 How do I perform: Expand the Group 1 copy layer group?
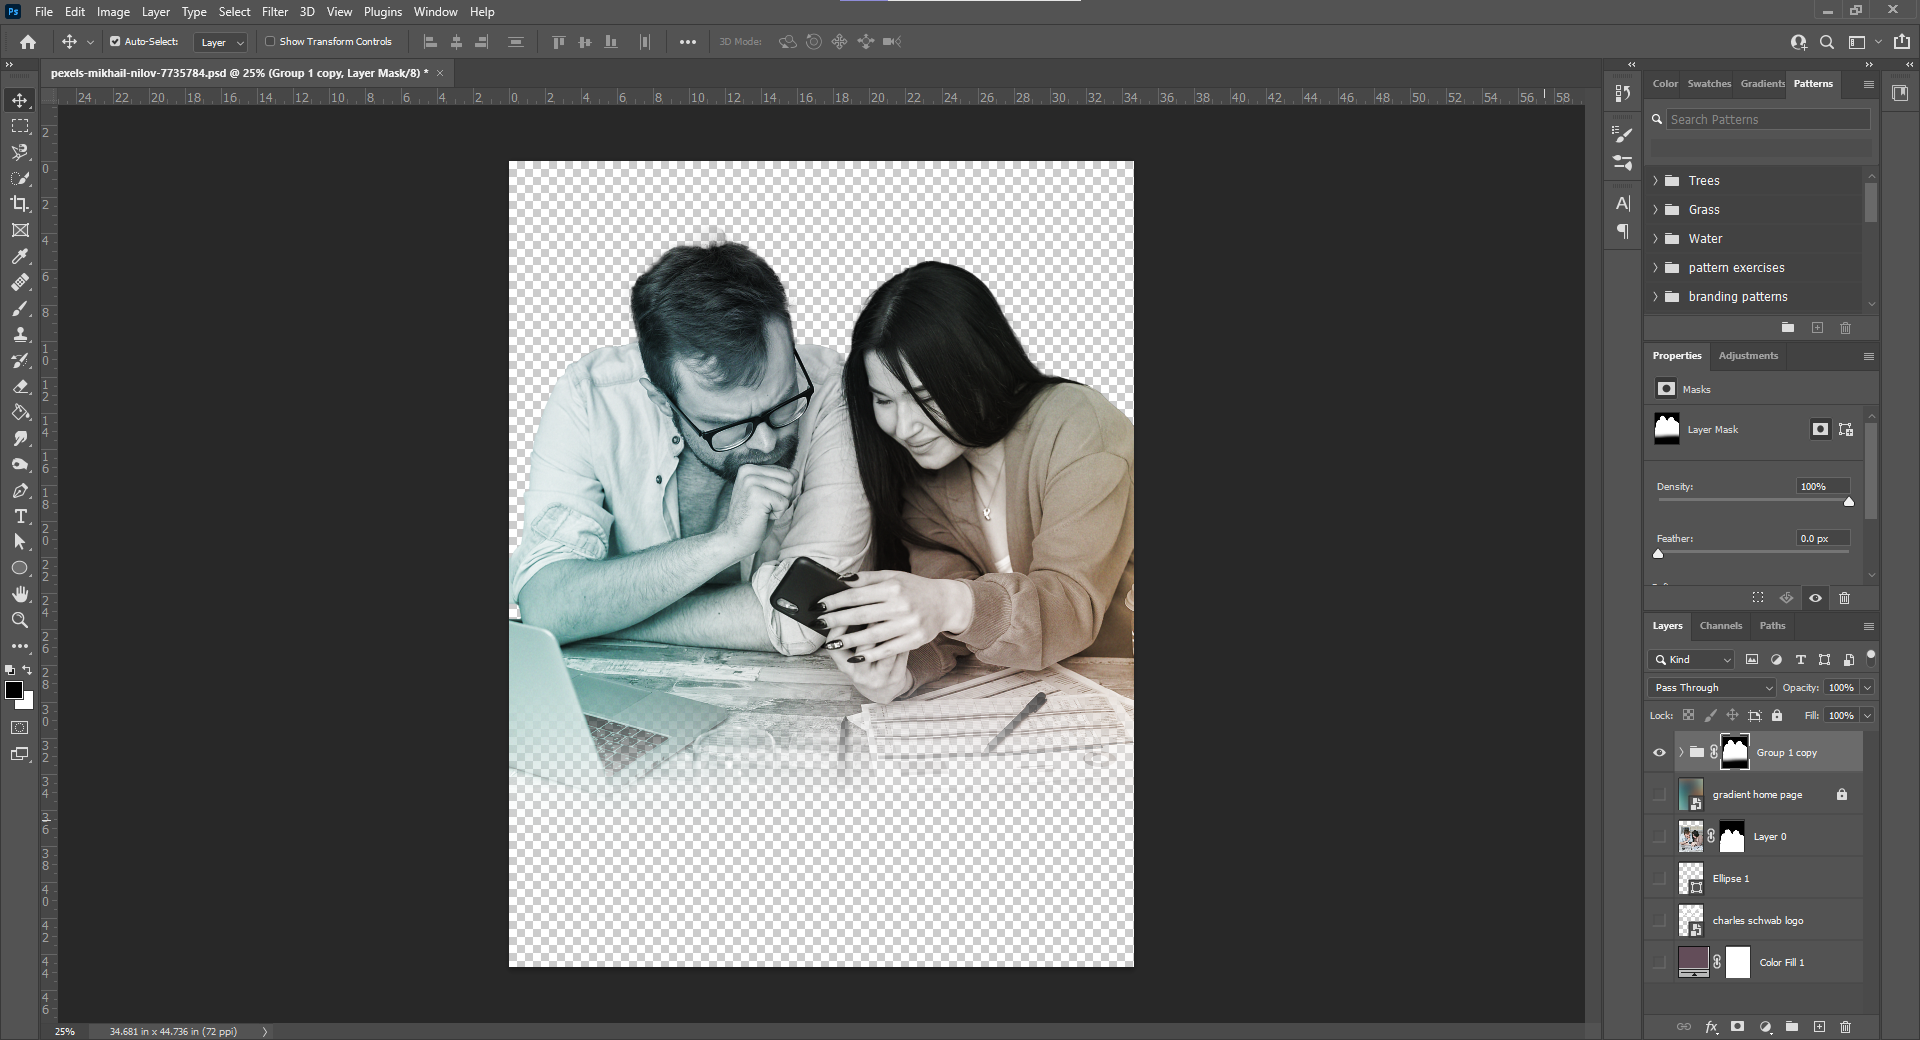[x=1681, y=753]
